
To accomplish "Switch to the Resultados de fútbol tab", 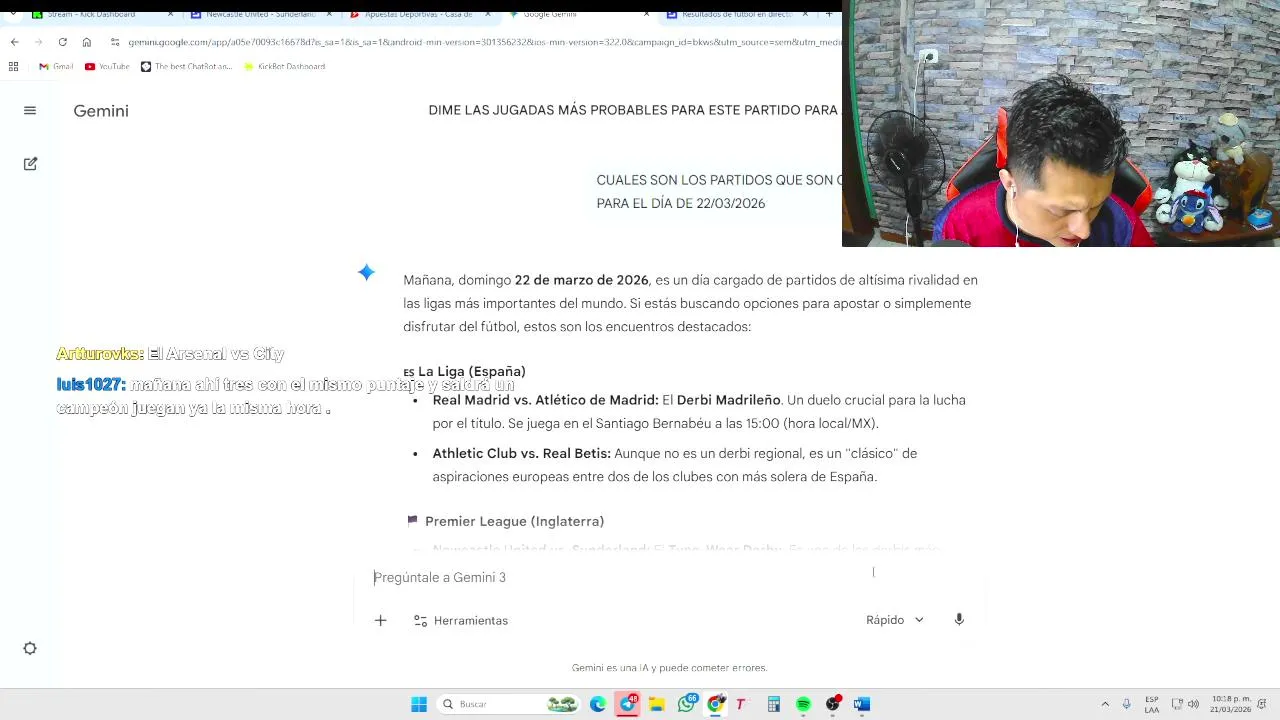I will pos(736,14).
